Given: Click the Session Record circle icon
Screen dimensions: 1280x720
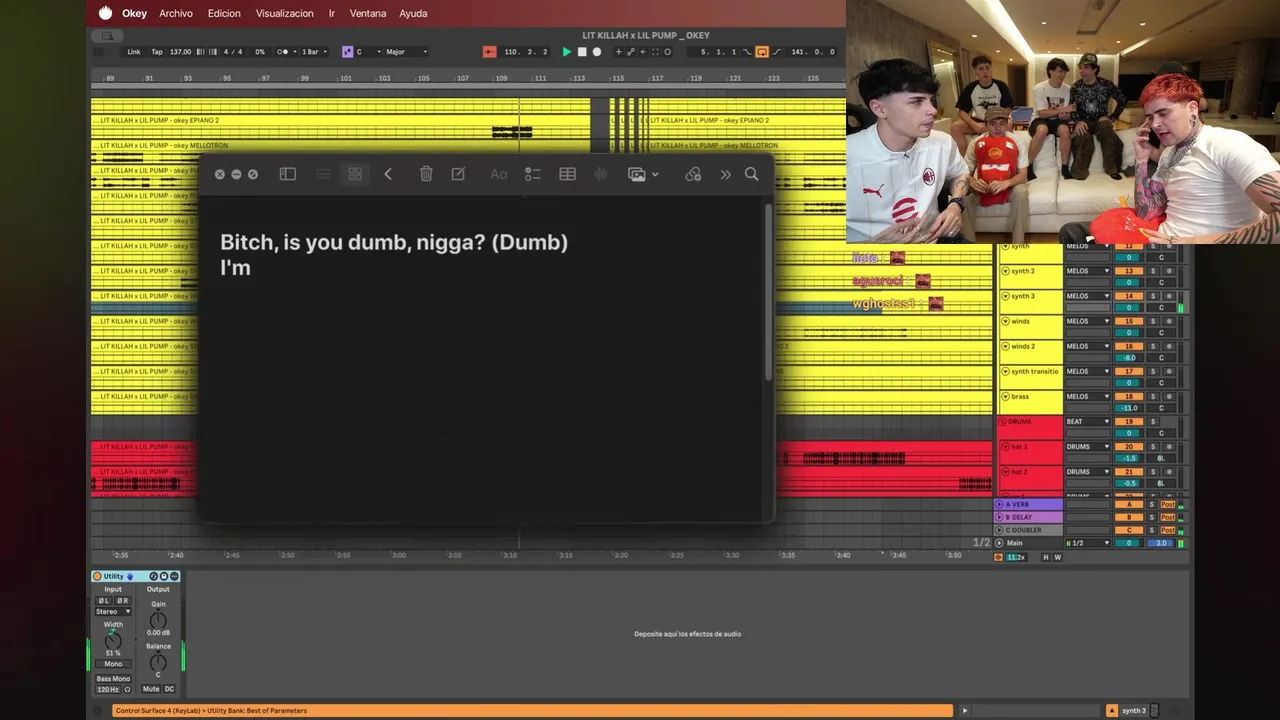Looking at the screenshot, I should coord(667,52).
